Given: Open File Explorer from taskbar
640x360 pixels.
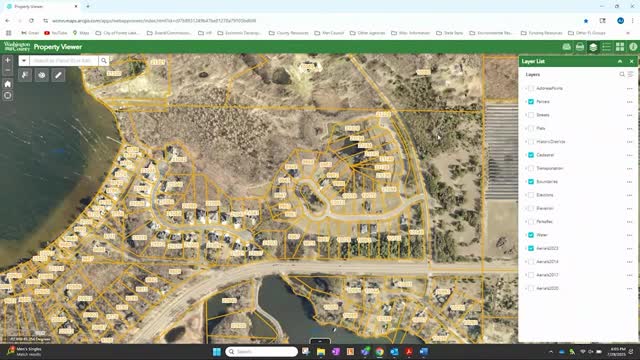Looking at the screenshot, I should [x=321, y=352].
